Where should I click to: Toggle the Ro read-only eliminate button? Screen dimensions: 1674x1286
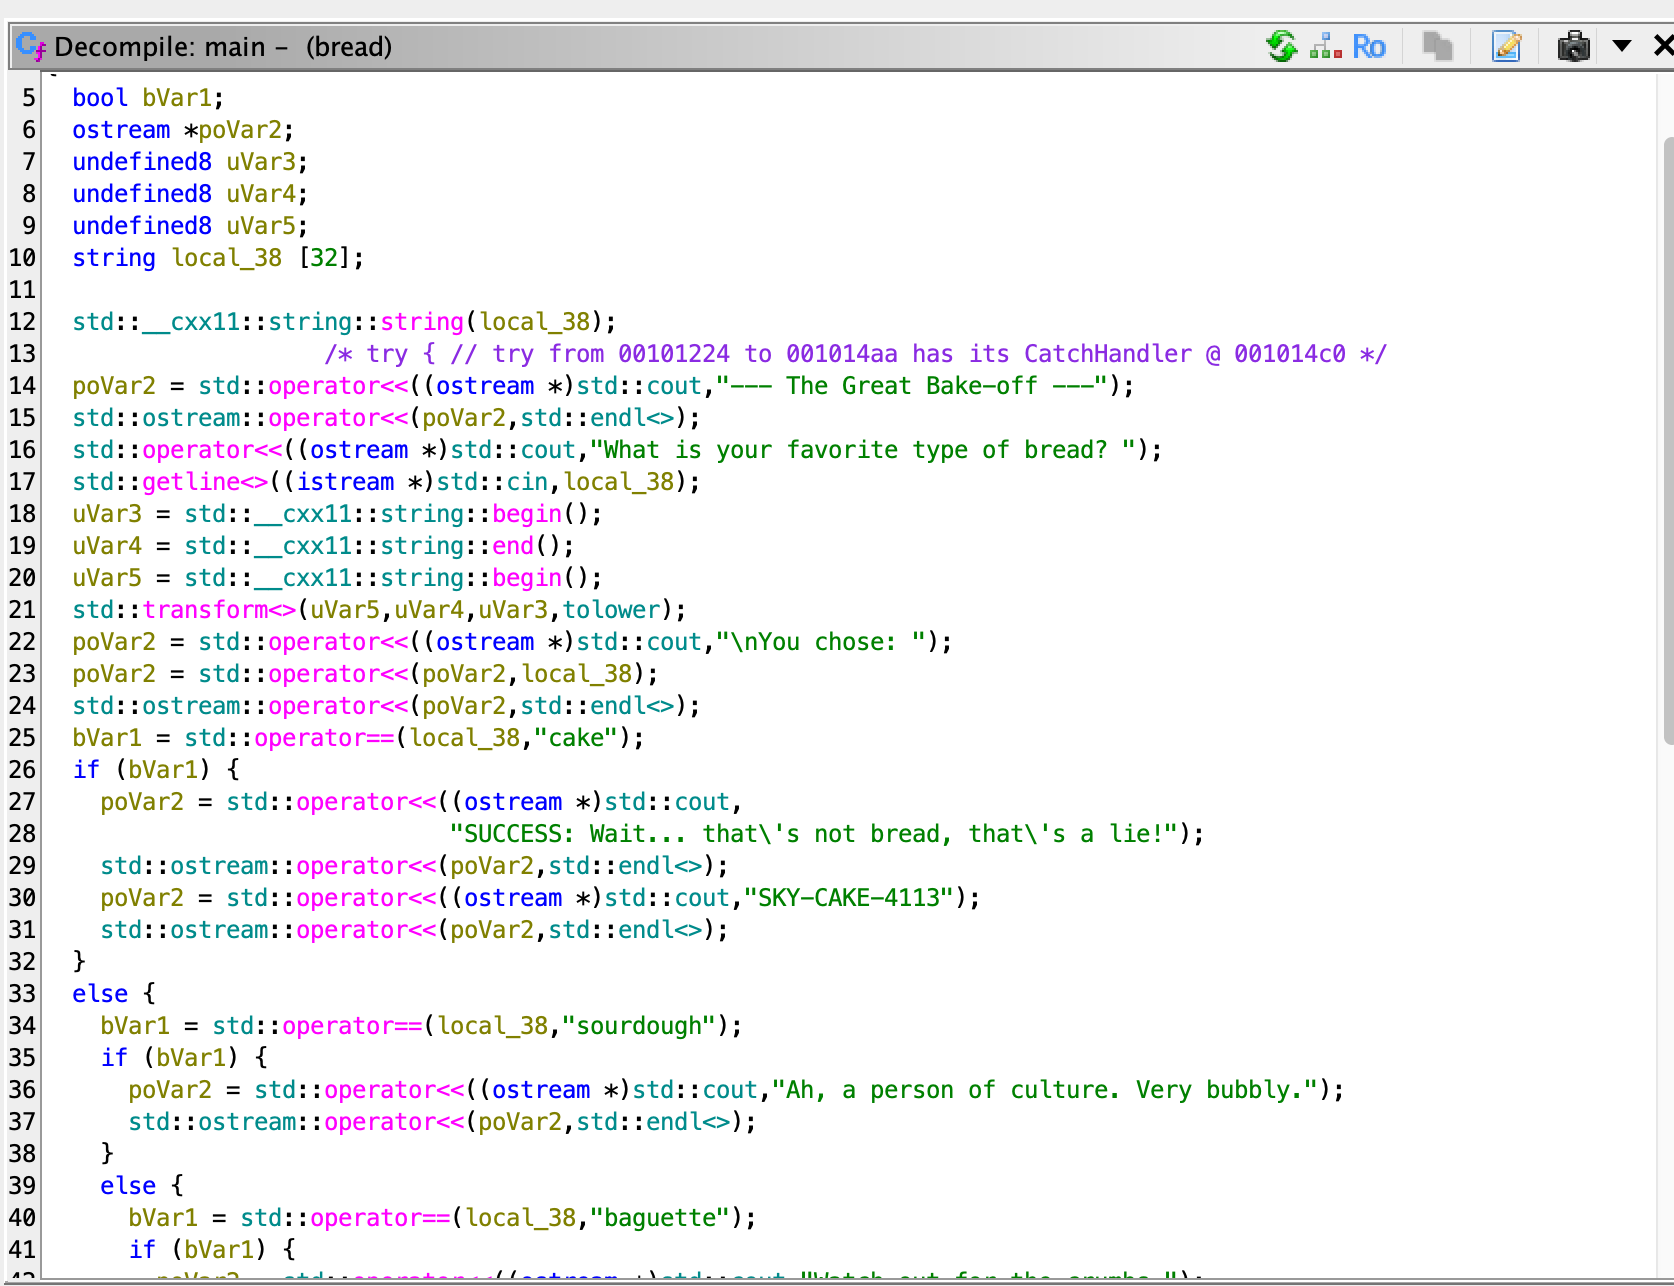[x=1368, y=47]
